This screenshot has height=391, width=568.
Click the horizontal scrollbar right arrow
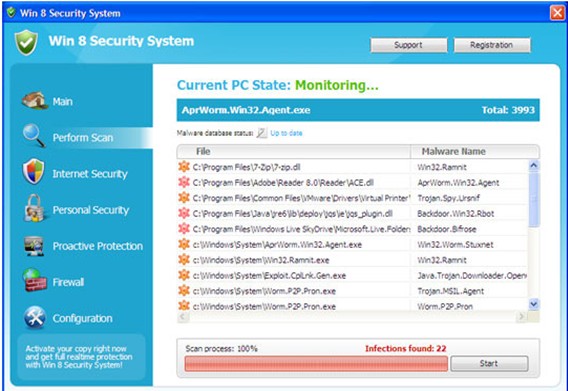tap(521, 317)
